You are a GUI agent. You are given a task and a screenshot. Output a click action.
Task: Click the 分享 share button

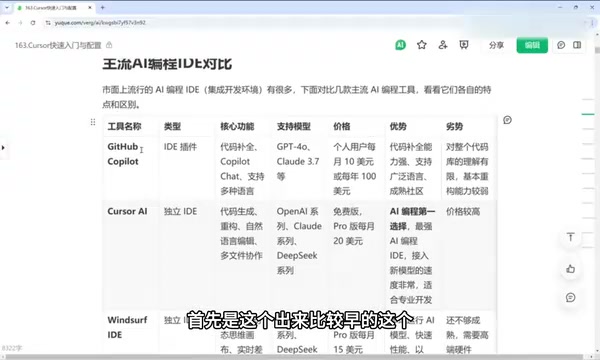click(x=496, y=45)
